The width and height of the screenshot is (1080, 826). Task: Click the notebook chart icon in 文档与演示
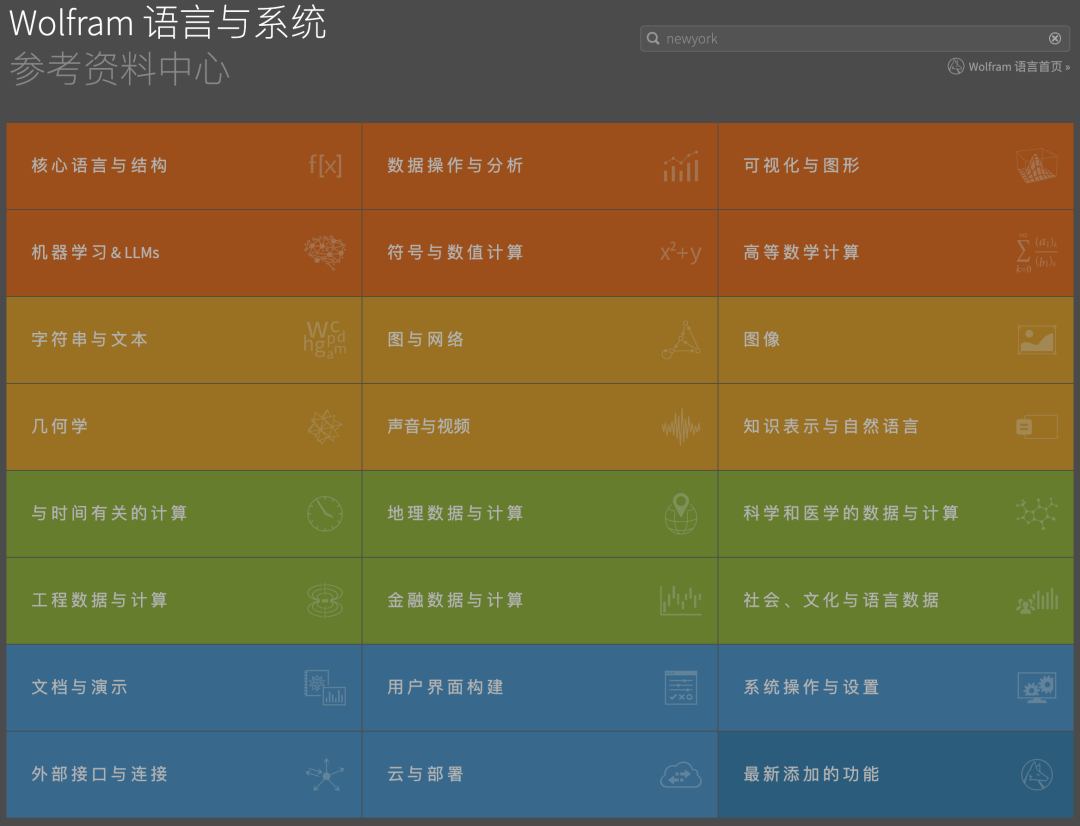(325, 688)
